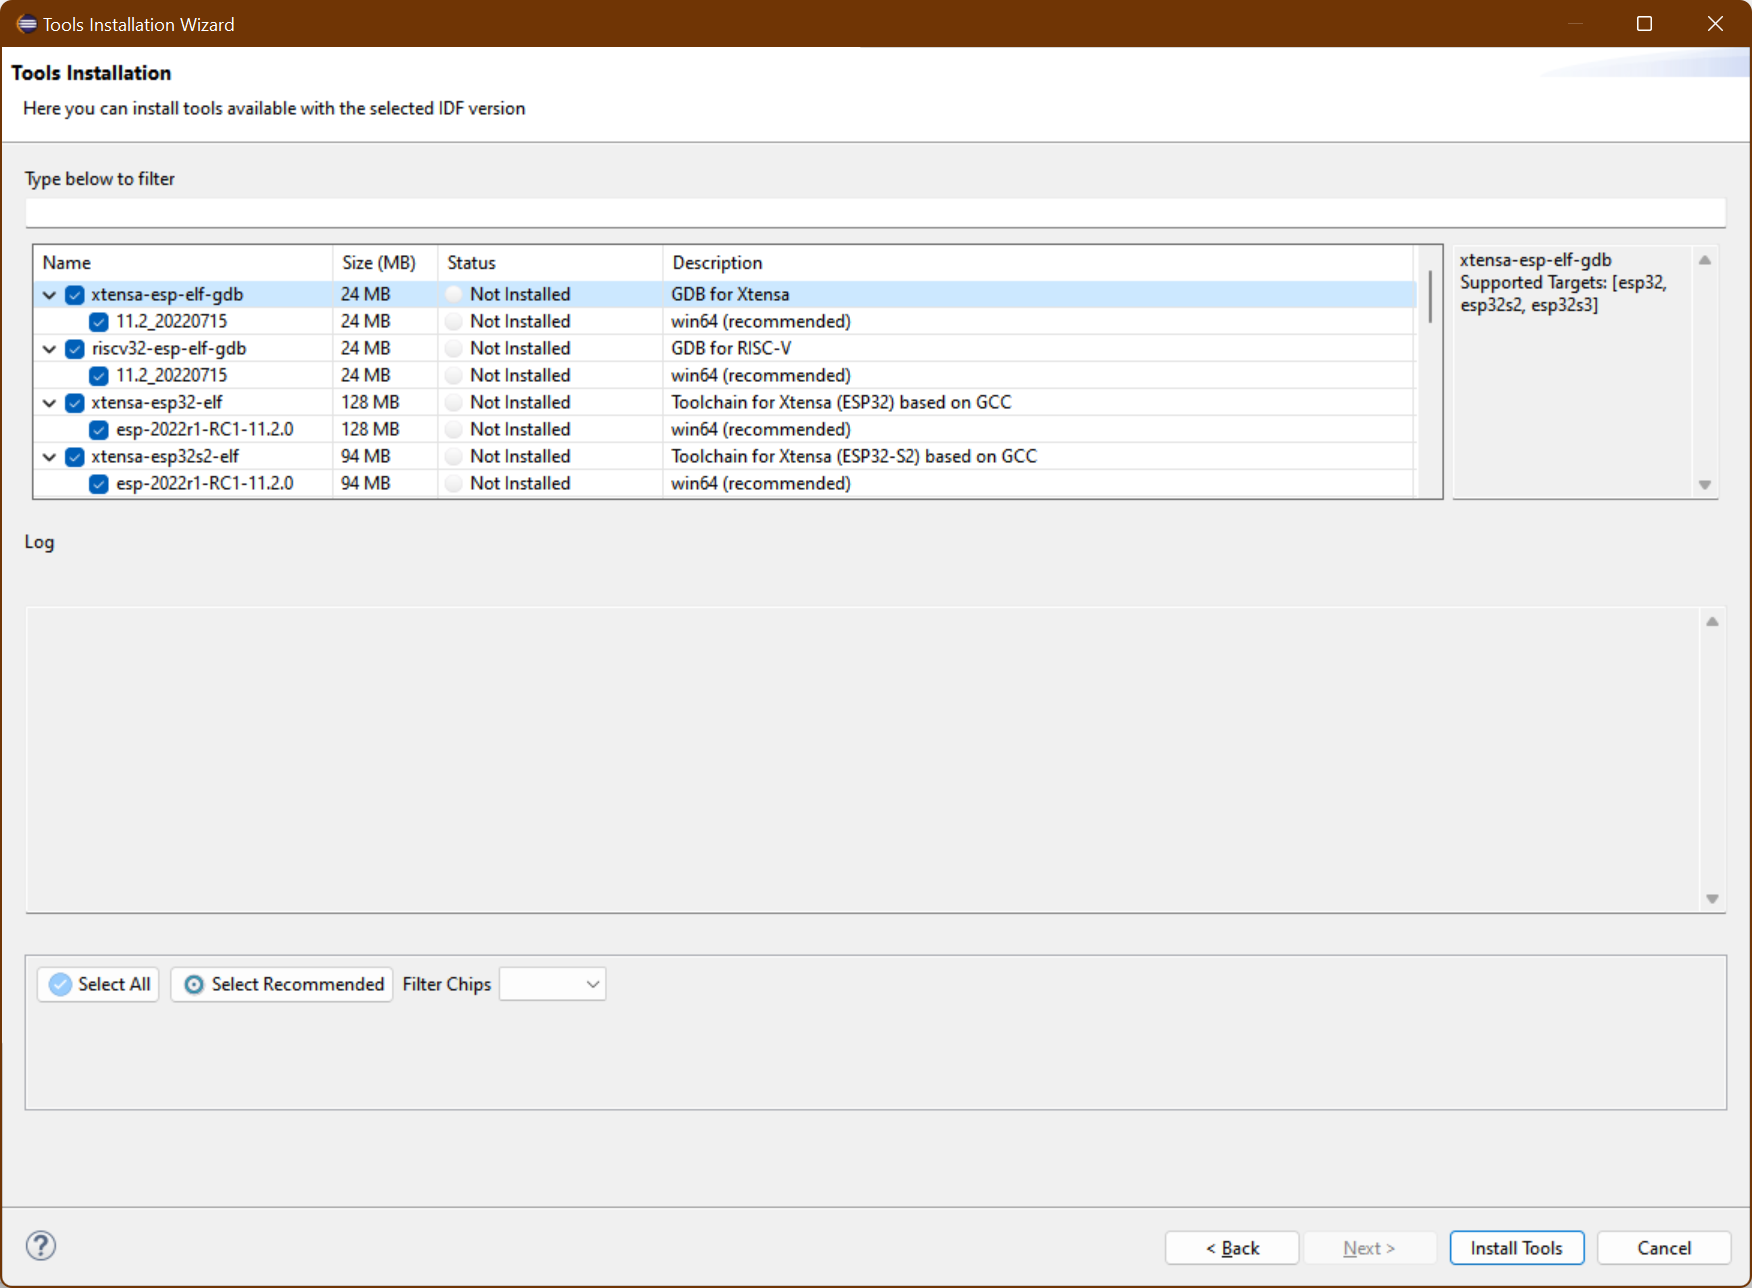Select the 'GDB for RISC-V' description cell
This screenshot has width=1752, height=1288.
[731, 348]
